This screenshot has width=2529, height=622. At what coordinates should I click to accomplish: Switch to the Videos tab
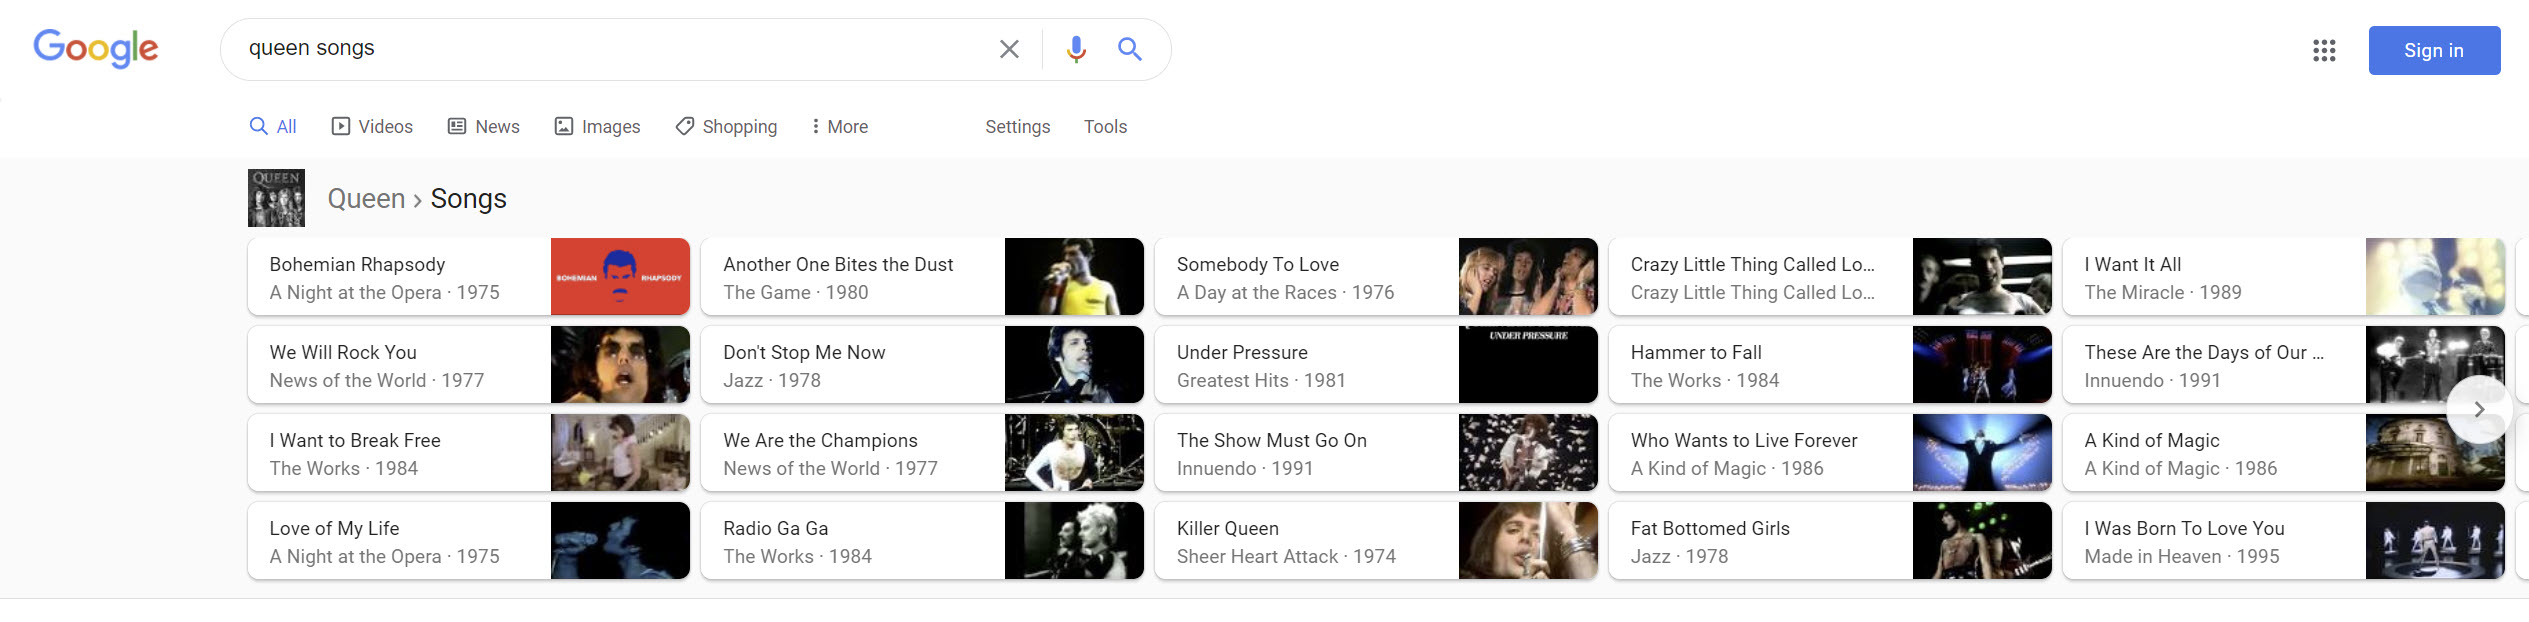372,127
